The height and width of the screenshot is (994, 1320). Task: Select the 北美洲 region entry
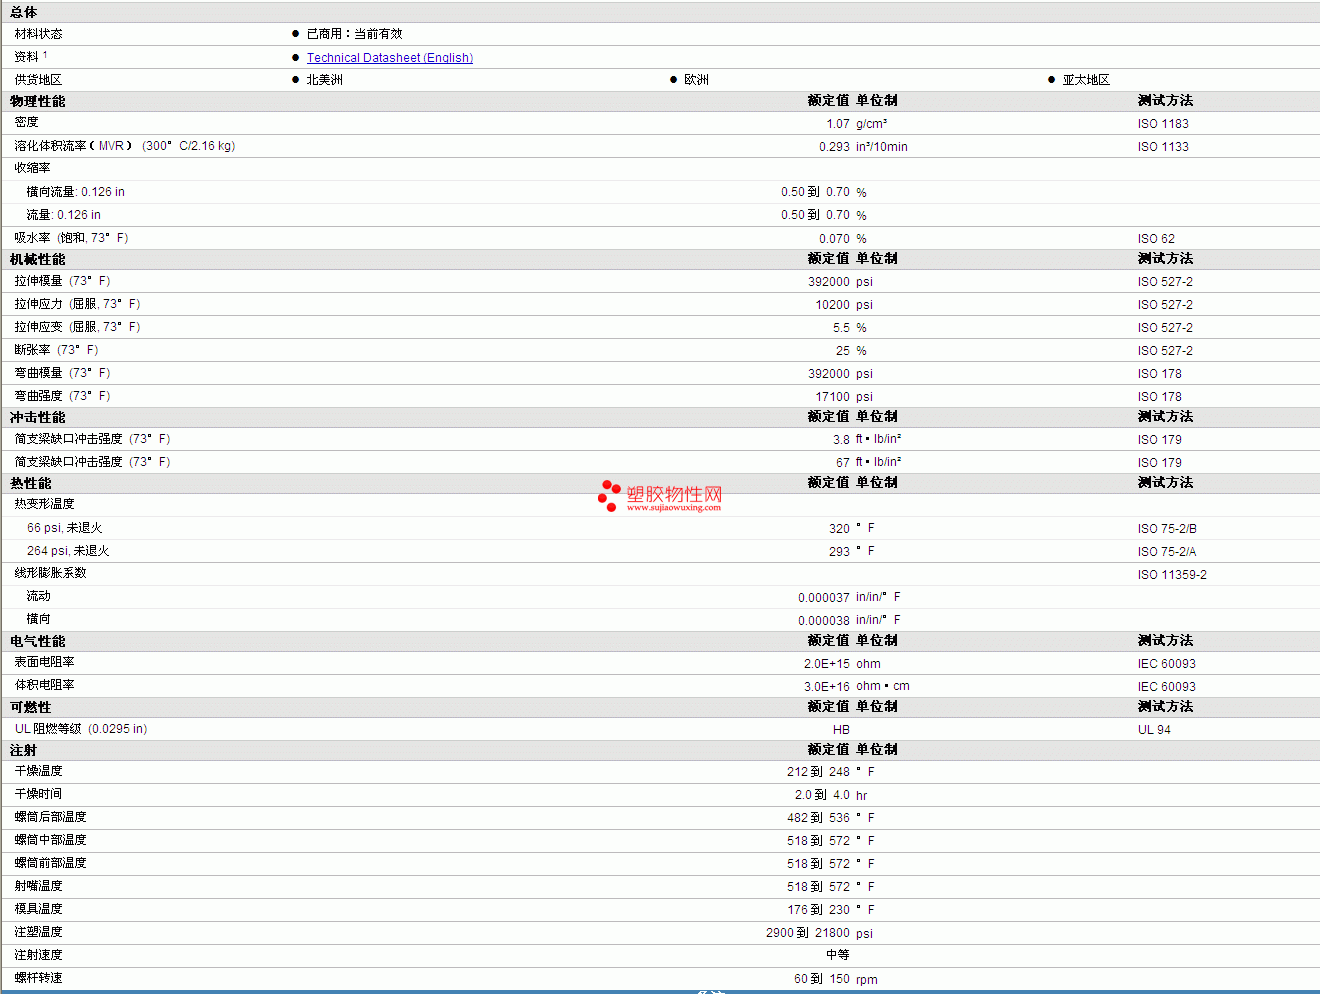click(324, 80)
